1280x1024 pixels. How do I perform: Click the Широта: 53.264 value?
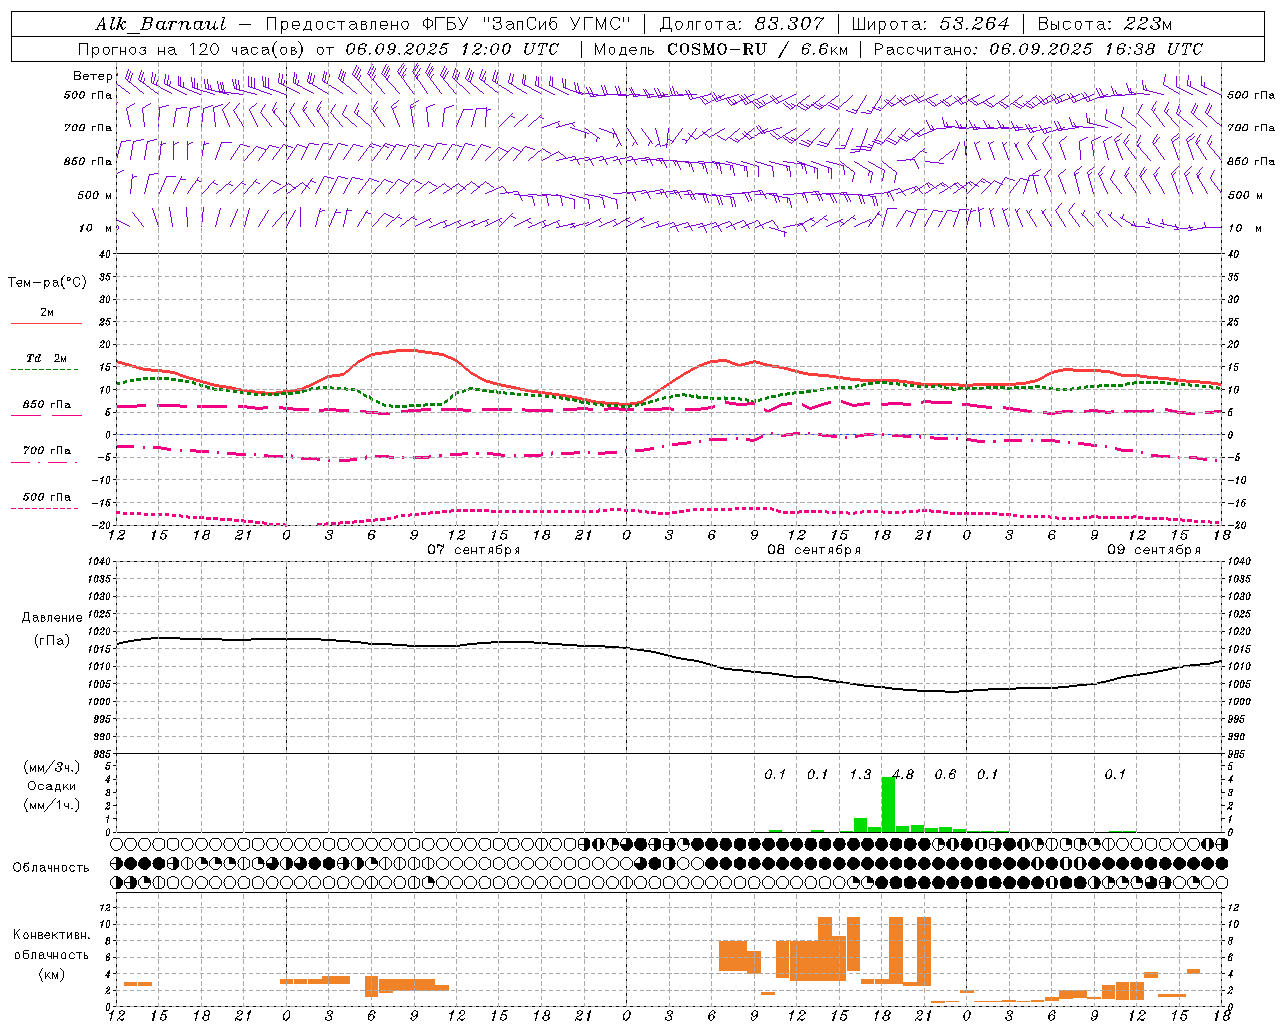[x=930, y=24]
